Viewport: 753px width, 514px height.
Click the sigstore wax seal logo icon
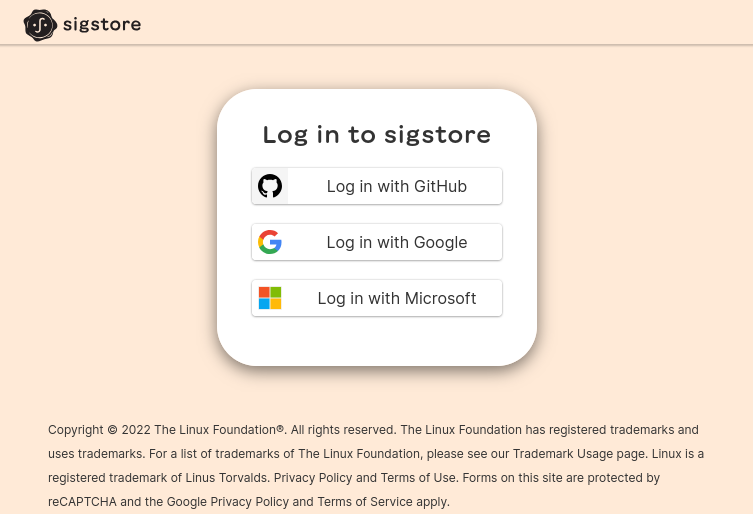pyautogui.click(x=40, y=25)
